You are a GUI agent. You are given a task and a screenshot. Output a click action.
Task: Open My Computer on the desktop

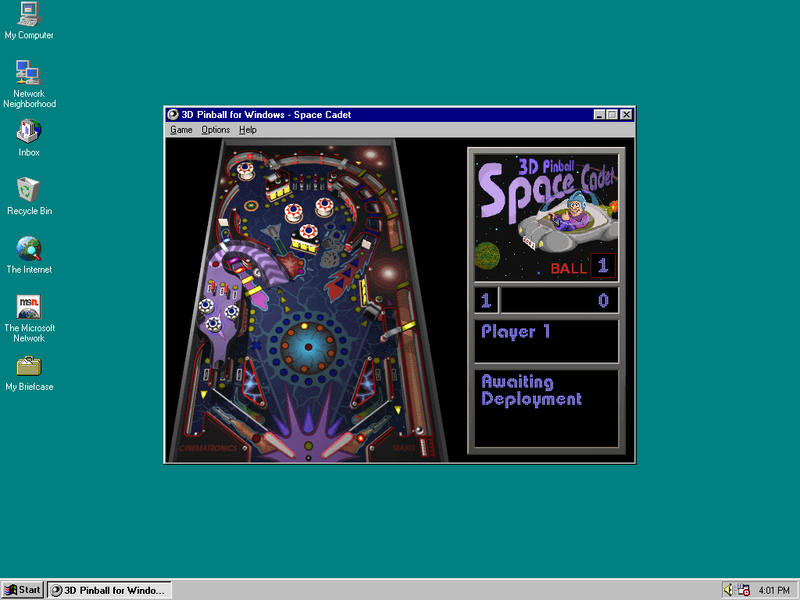(x=28, y=18)
